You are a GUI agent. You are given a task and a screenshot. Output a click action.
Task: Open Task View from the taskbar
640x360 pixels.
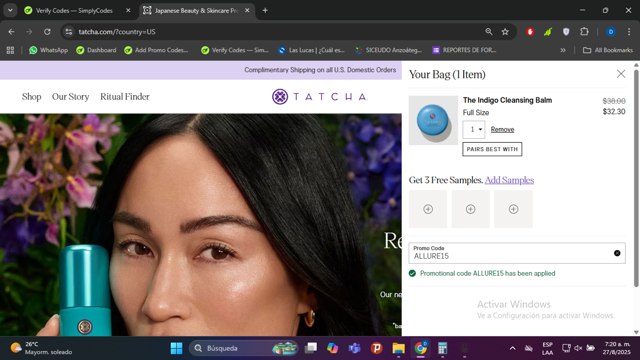[311, 348]
